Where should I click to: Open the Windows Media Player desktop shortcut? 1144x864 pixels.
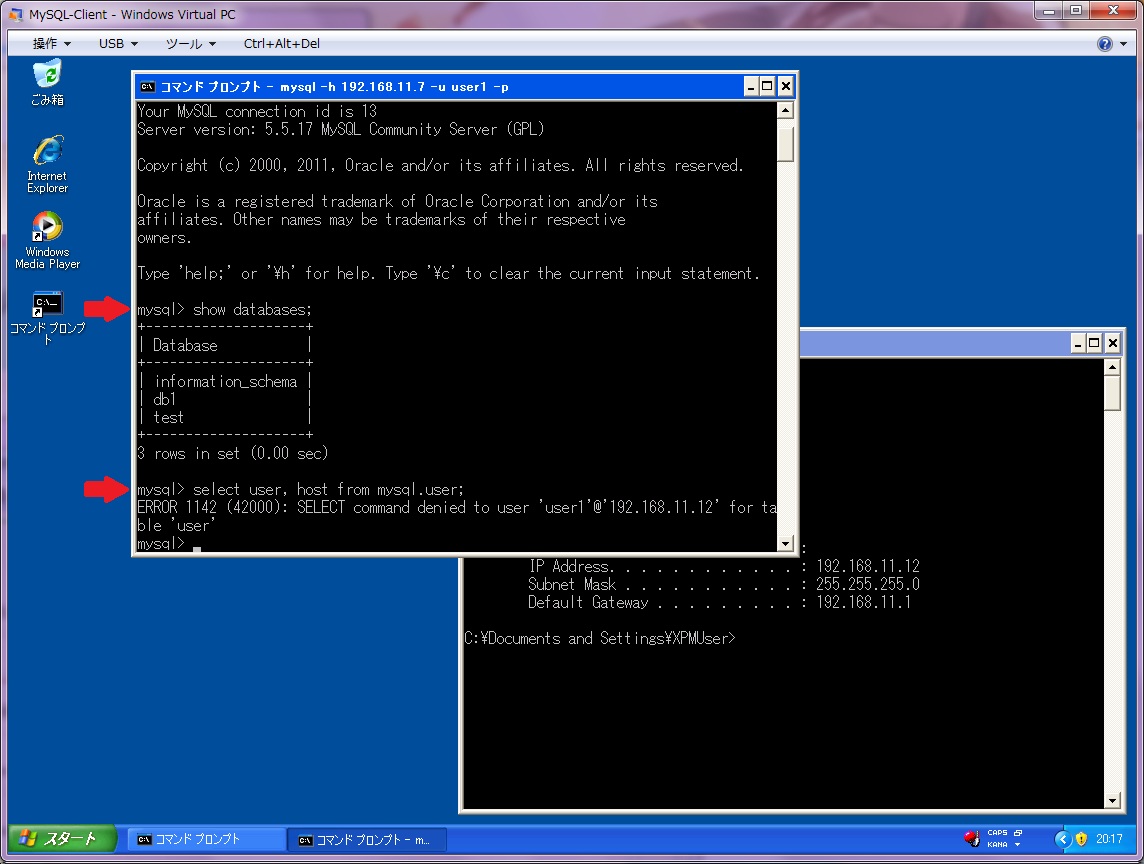[47, 241]
